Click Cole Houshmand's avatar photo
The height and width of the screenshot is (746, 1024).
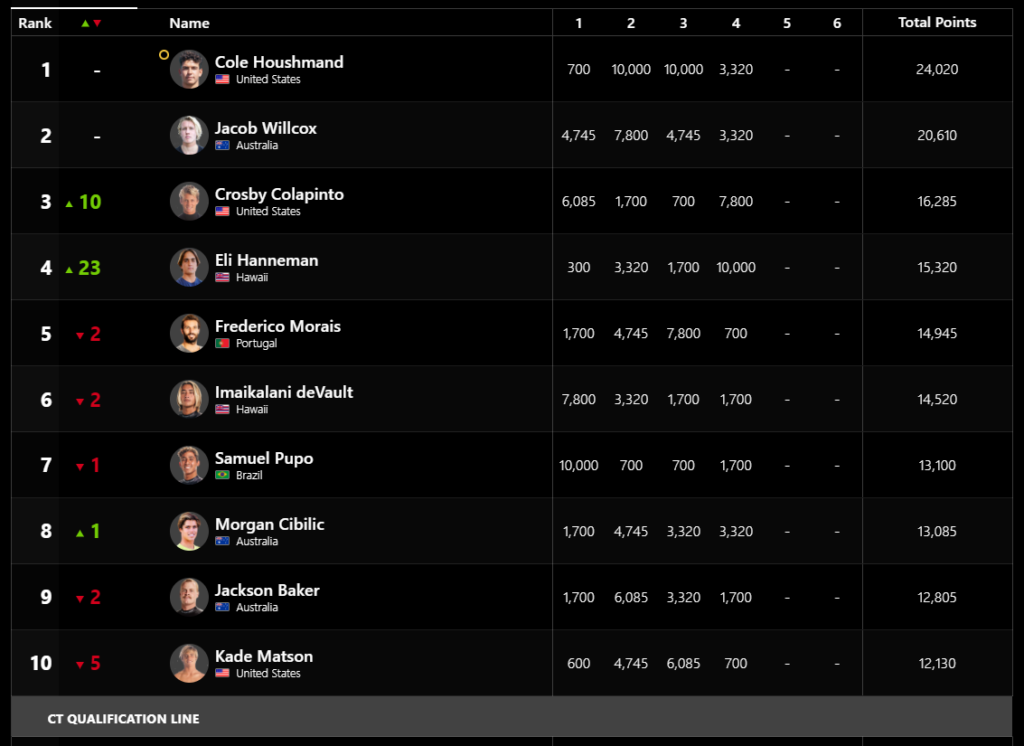click(189, 69)
